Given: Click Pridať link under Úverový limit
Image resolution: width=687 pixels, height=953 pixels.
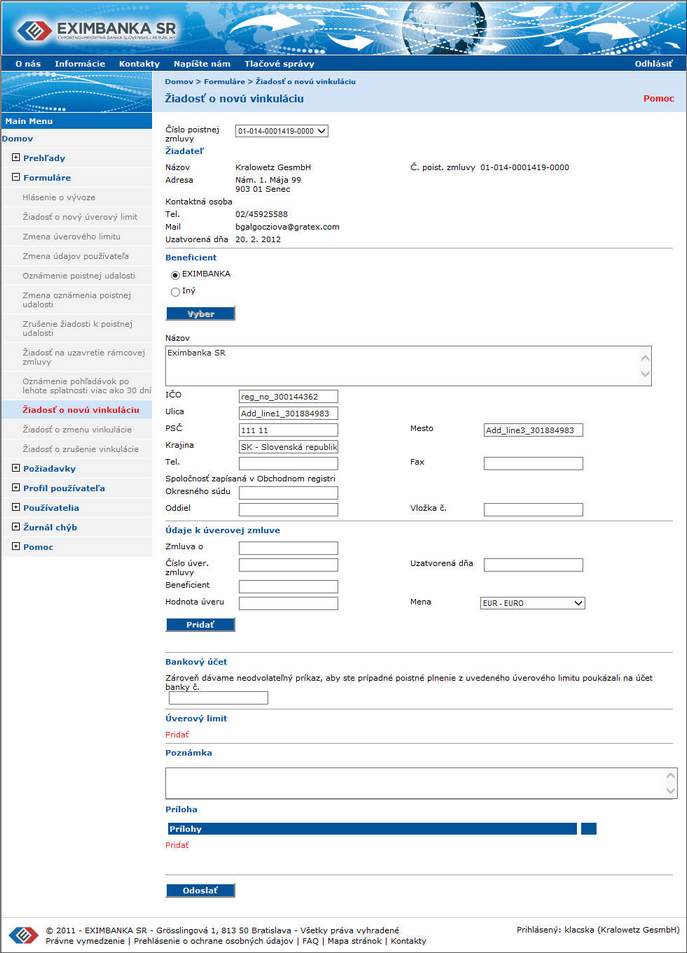Looking at the screenshot, I should click(177, 735).
